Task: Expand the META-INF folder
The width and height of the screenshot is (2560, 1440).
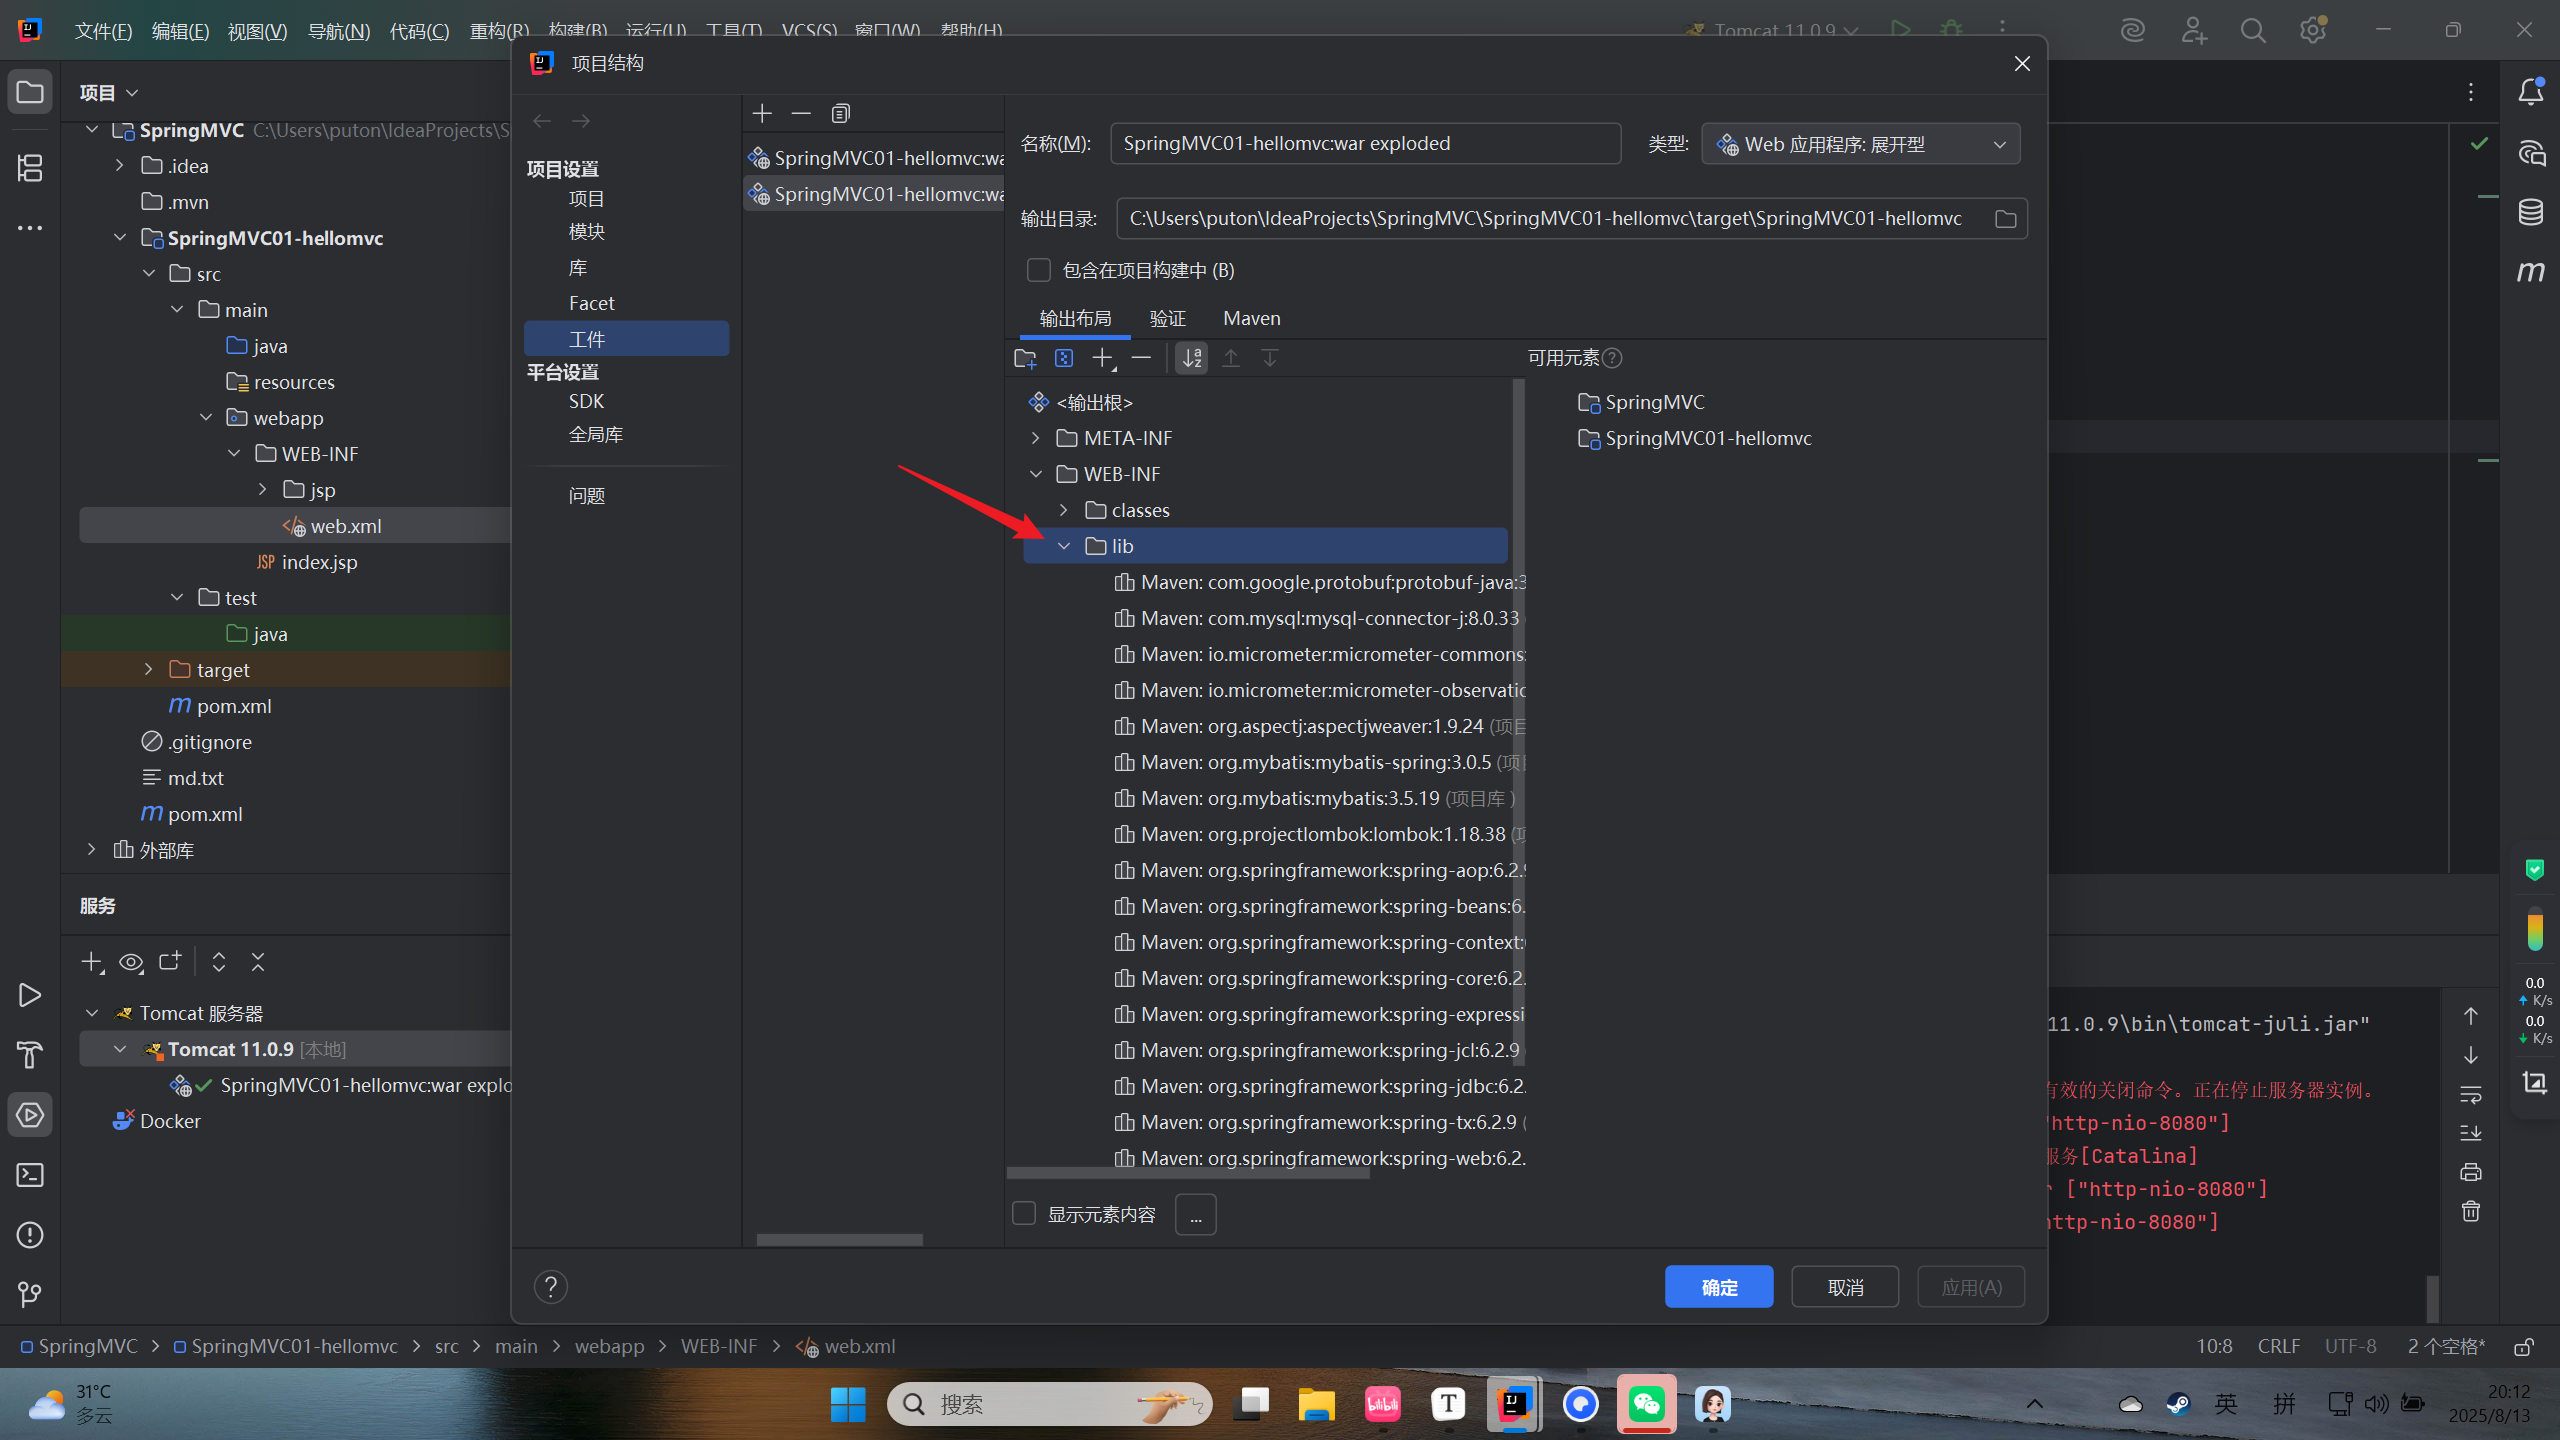Action: point(1036,438)
